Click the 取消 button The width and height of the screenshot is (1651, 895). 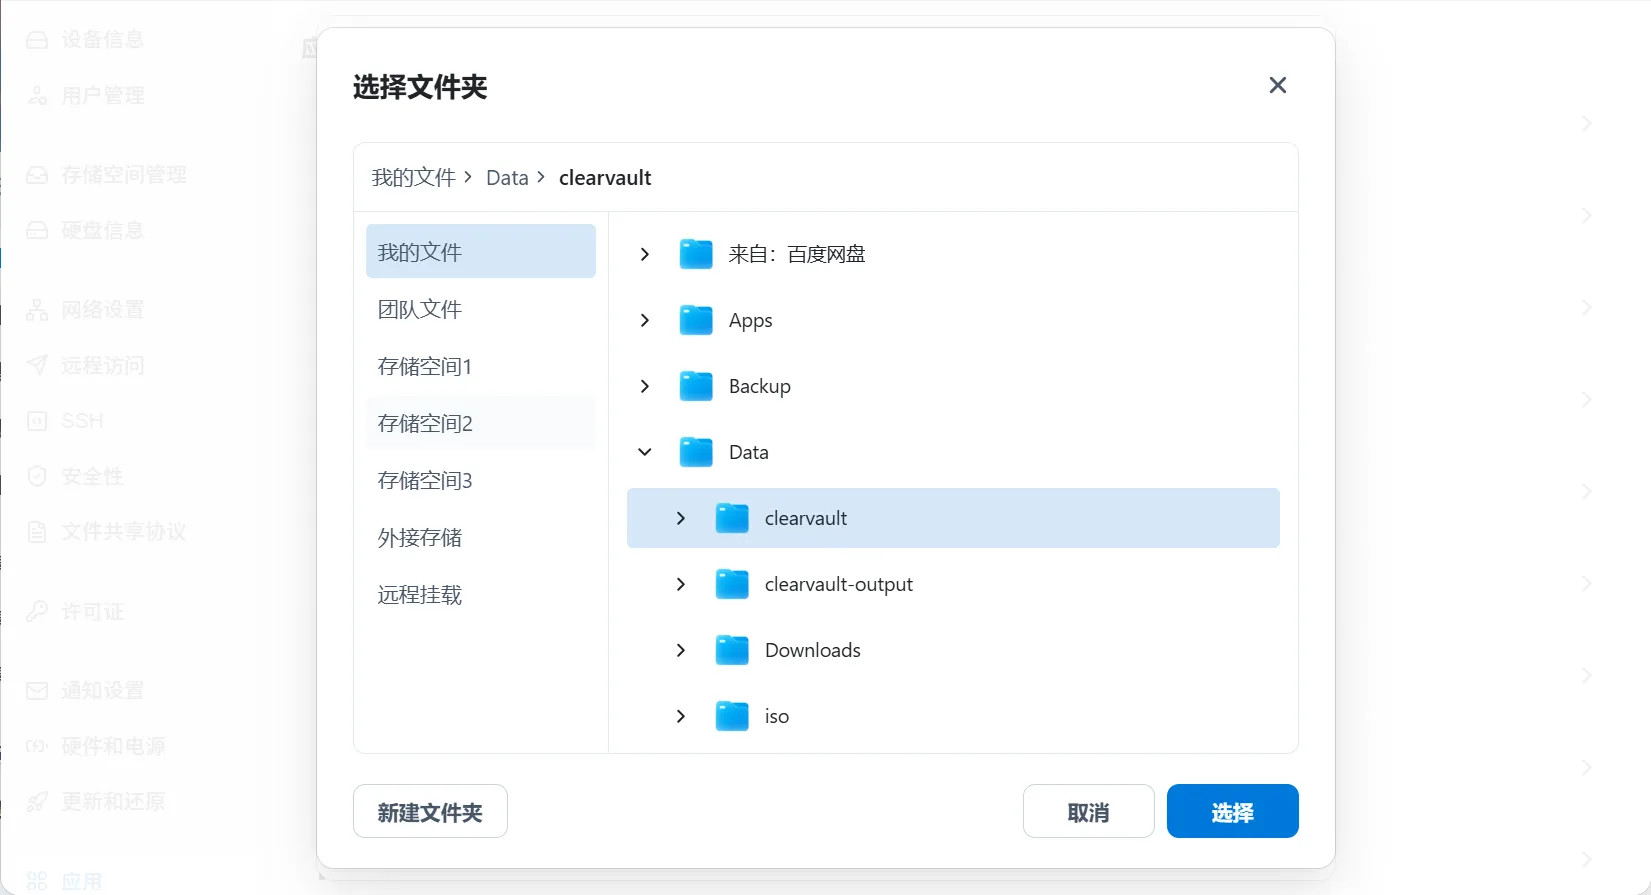click(1088, 811)
